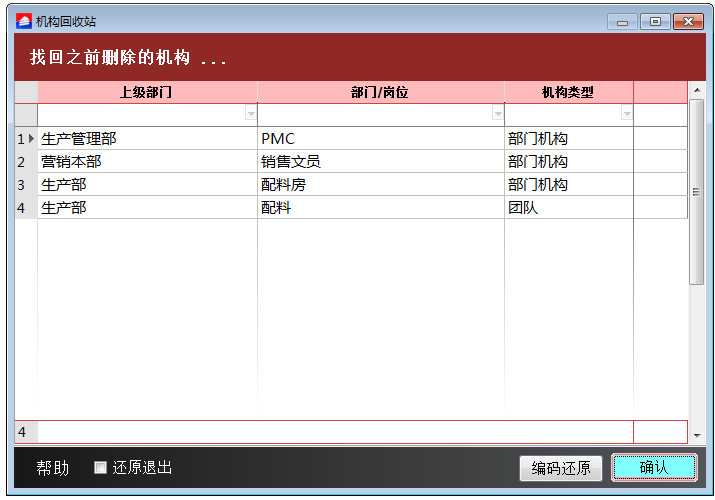Select the PMC cell

381,139
